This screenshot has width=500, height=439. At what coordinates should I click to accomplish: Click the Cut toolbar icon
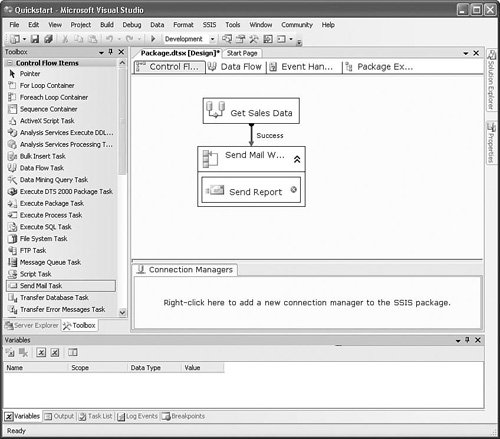(65, 39)
